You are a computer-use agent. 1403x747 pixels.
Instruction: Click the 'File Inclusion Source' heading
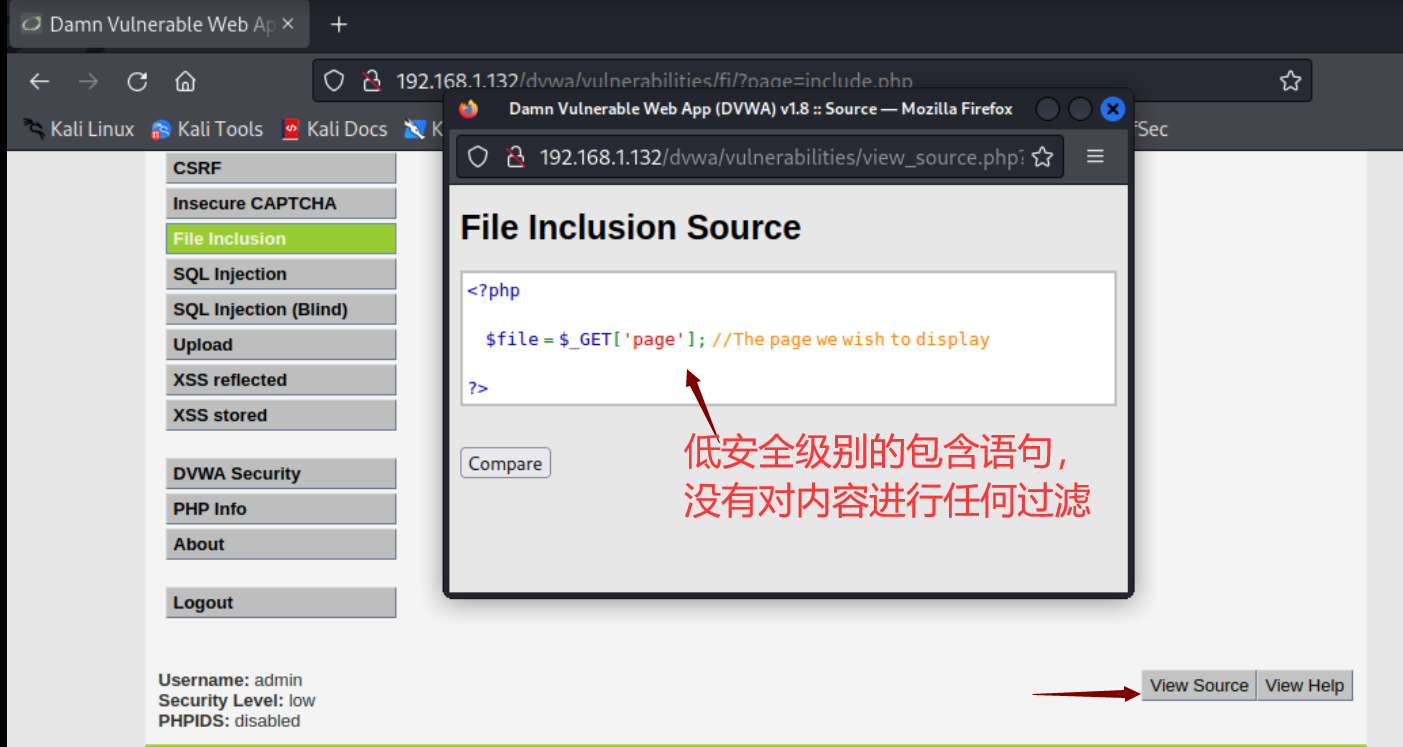tap(630, 227)
